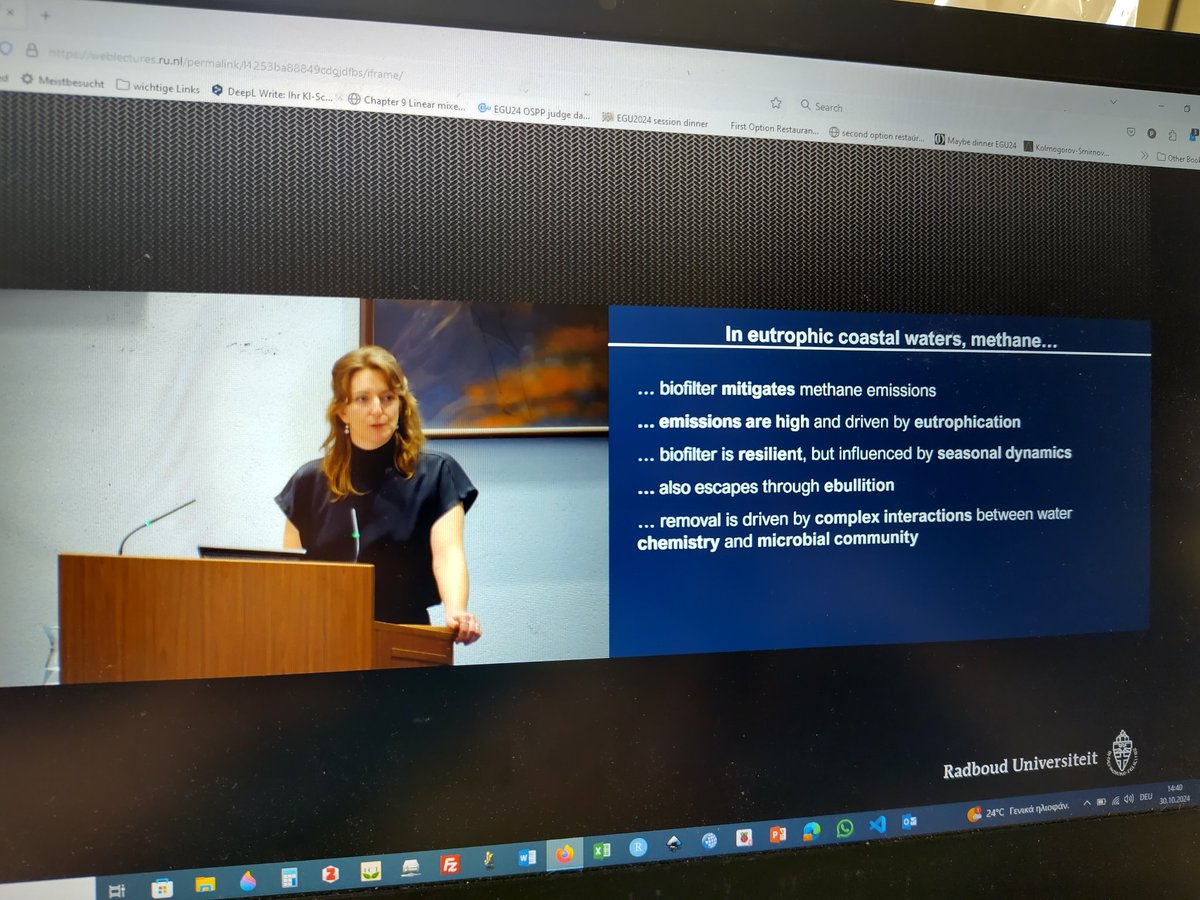Open the Kolmogorov-Smirnov bookmark

coord(1067,148)
